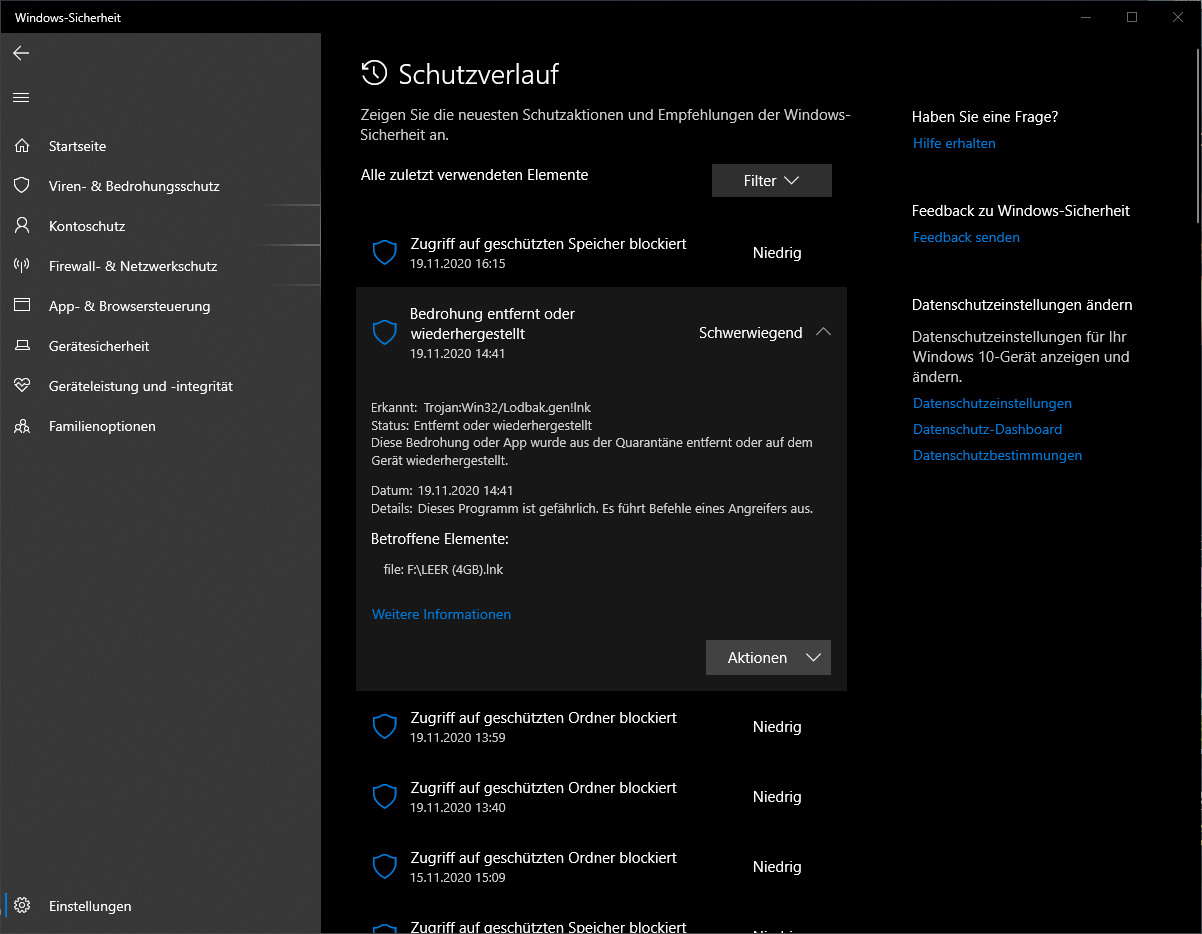The image size is (1202, 934).
Task: Minimize the Windows-Sicherheit window
Action: (1086, 17)
